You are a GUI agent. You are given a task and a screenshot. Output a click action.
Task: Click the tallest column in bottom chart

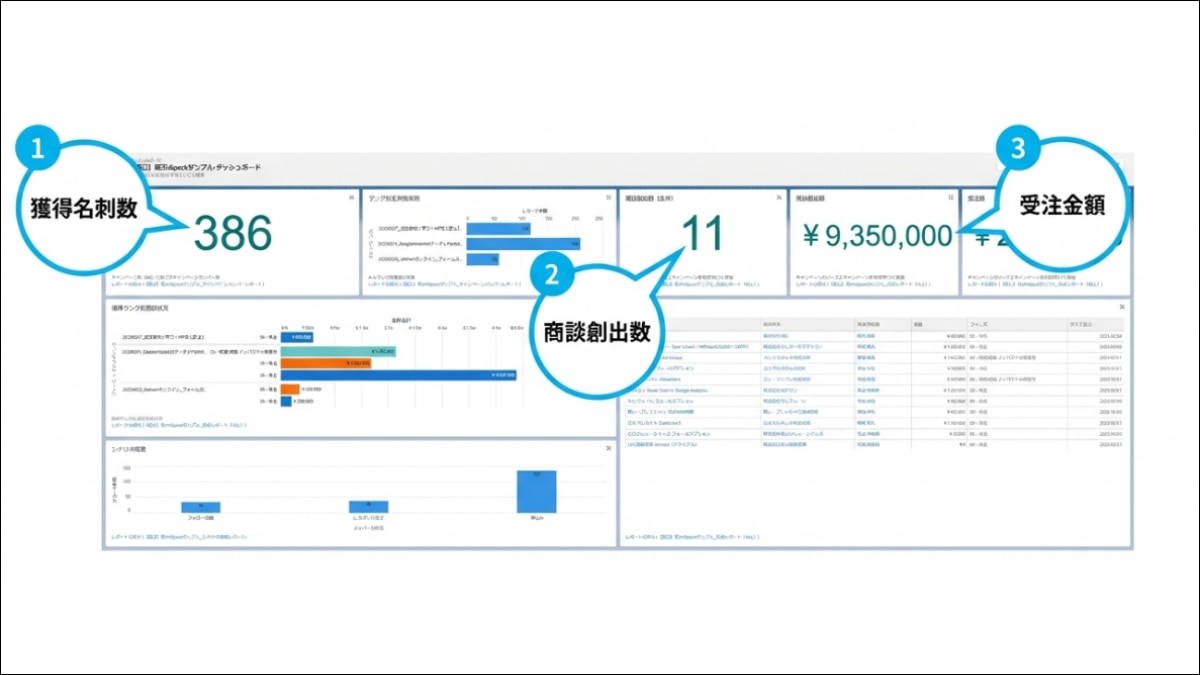[536, 491]
